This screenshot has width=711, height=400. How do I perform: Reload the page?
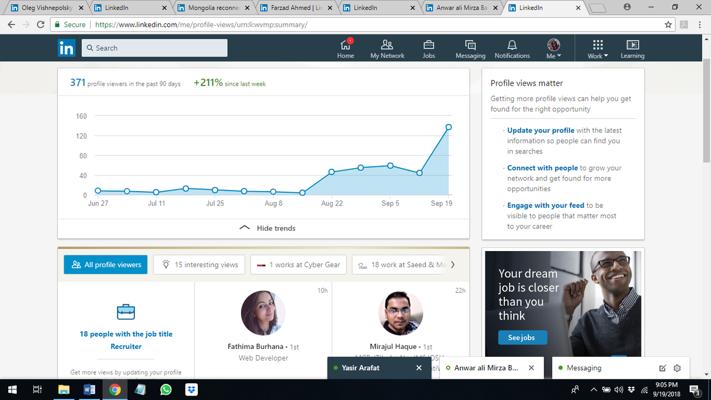point(40,24)
